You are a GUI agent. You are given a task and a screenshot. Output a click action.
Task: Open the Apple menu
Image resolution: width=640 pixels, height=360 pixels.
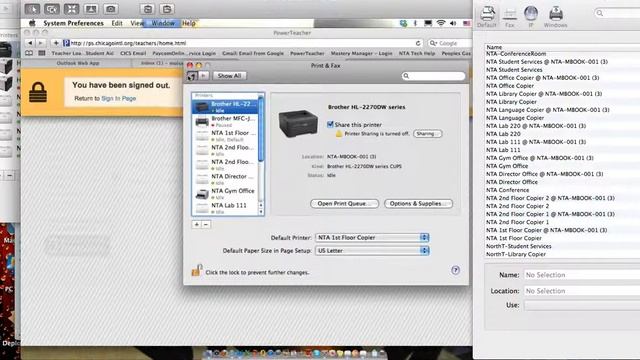click(x=32, y=23)
